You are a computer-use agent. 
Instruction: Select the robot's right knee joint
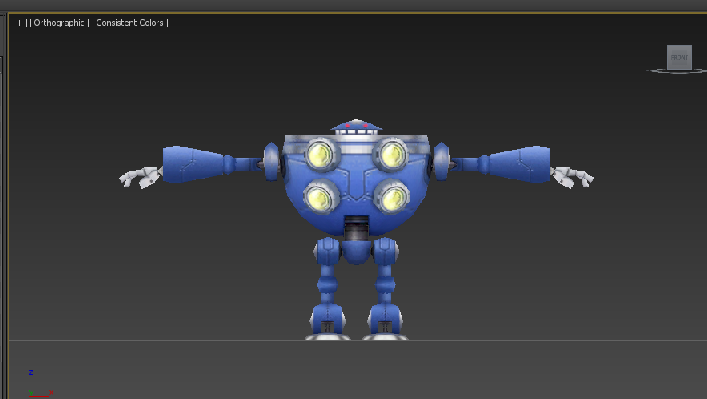coord(385,285)
